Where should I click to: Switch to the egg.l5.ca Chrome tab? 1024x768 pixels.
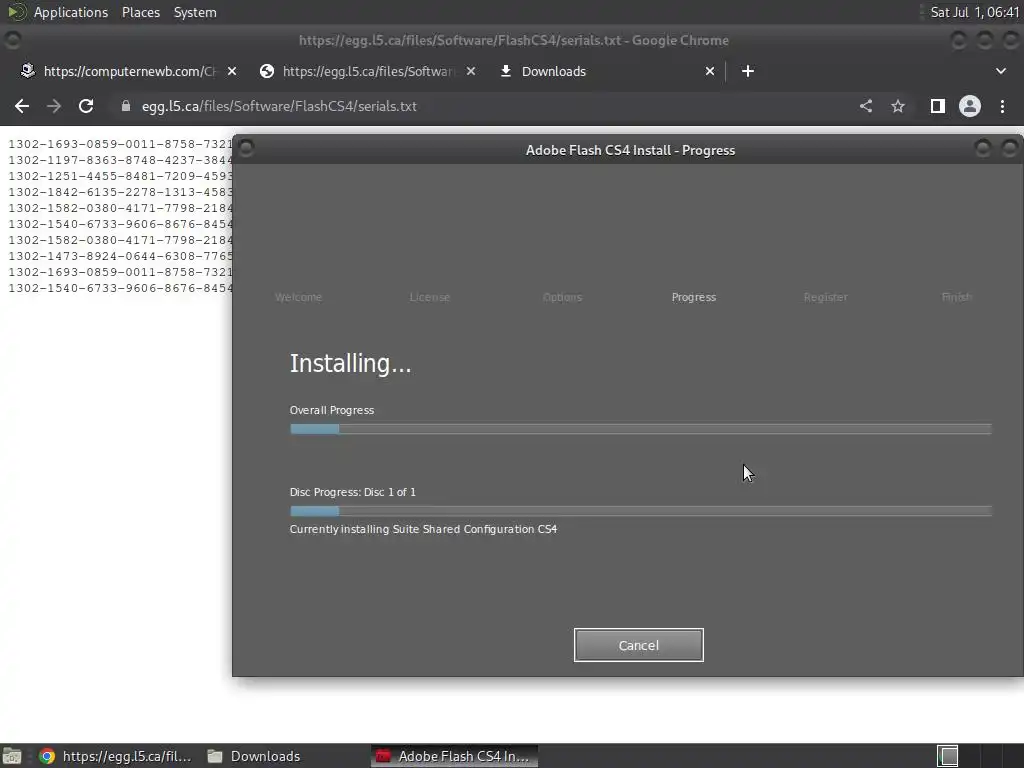[x=367, y=71]
